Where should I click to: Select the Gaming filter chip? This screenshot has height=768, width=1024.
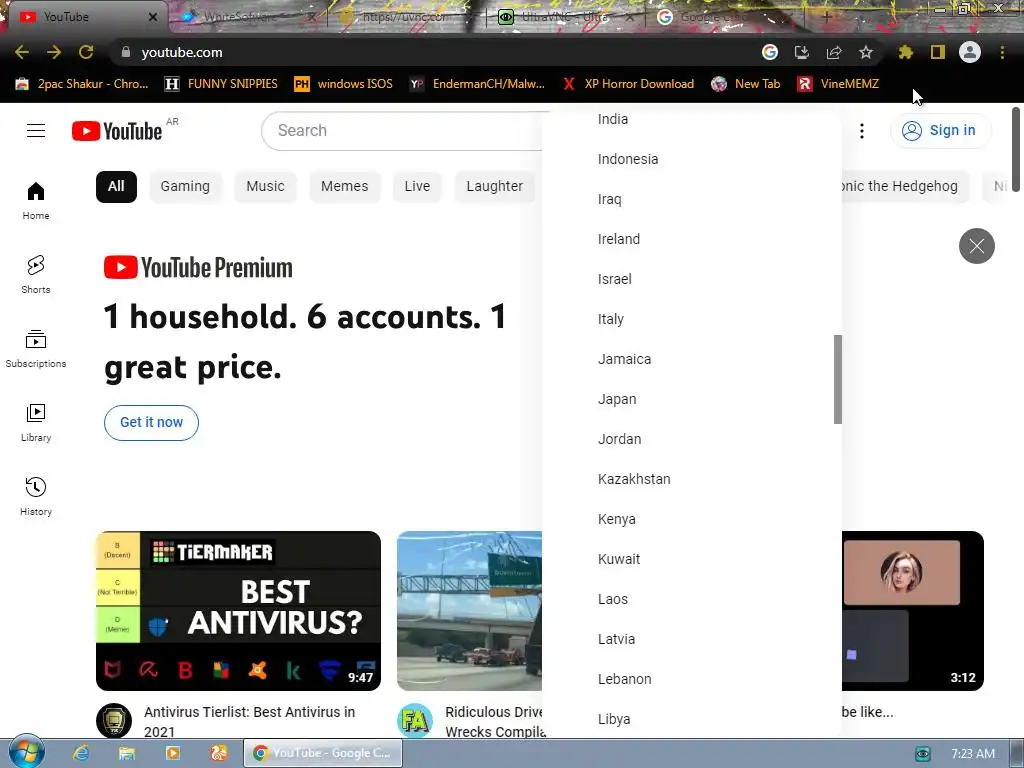point(185,187)
